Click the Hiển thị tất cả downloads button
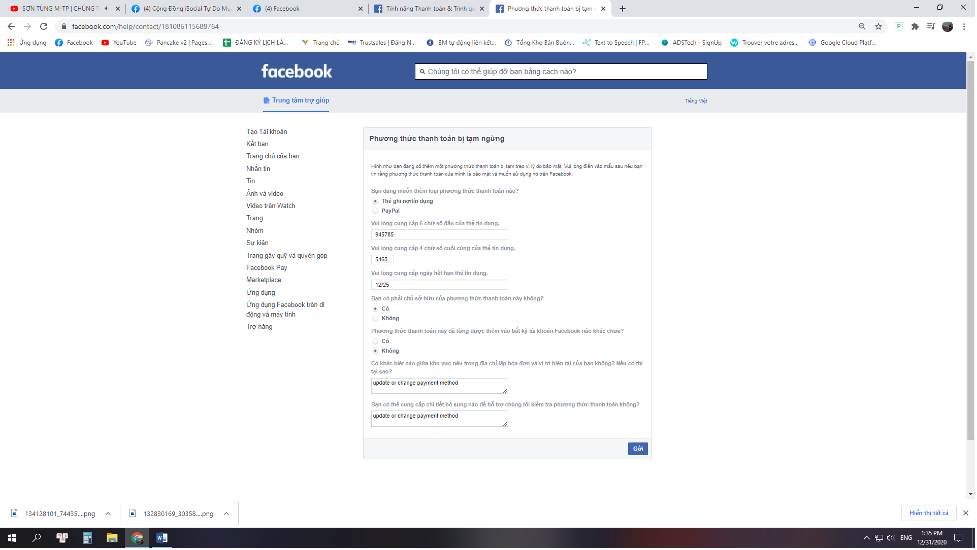 tap(928, 513)
